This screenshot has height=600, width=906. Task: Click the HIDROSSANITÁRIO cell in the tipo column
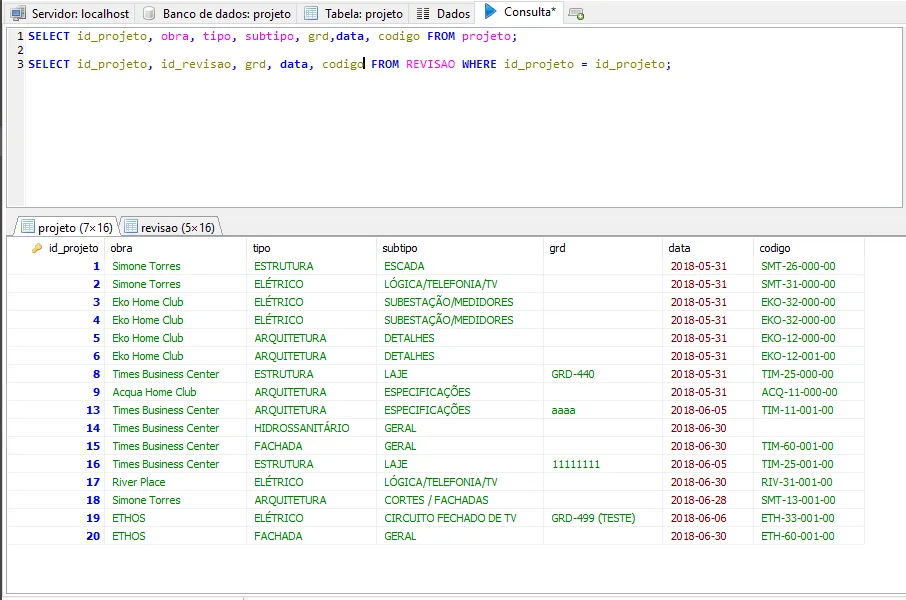click(302, 428)
